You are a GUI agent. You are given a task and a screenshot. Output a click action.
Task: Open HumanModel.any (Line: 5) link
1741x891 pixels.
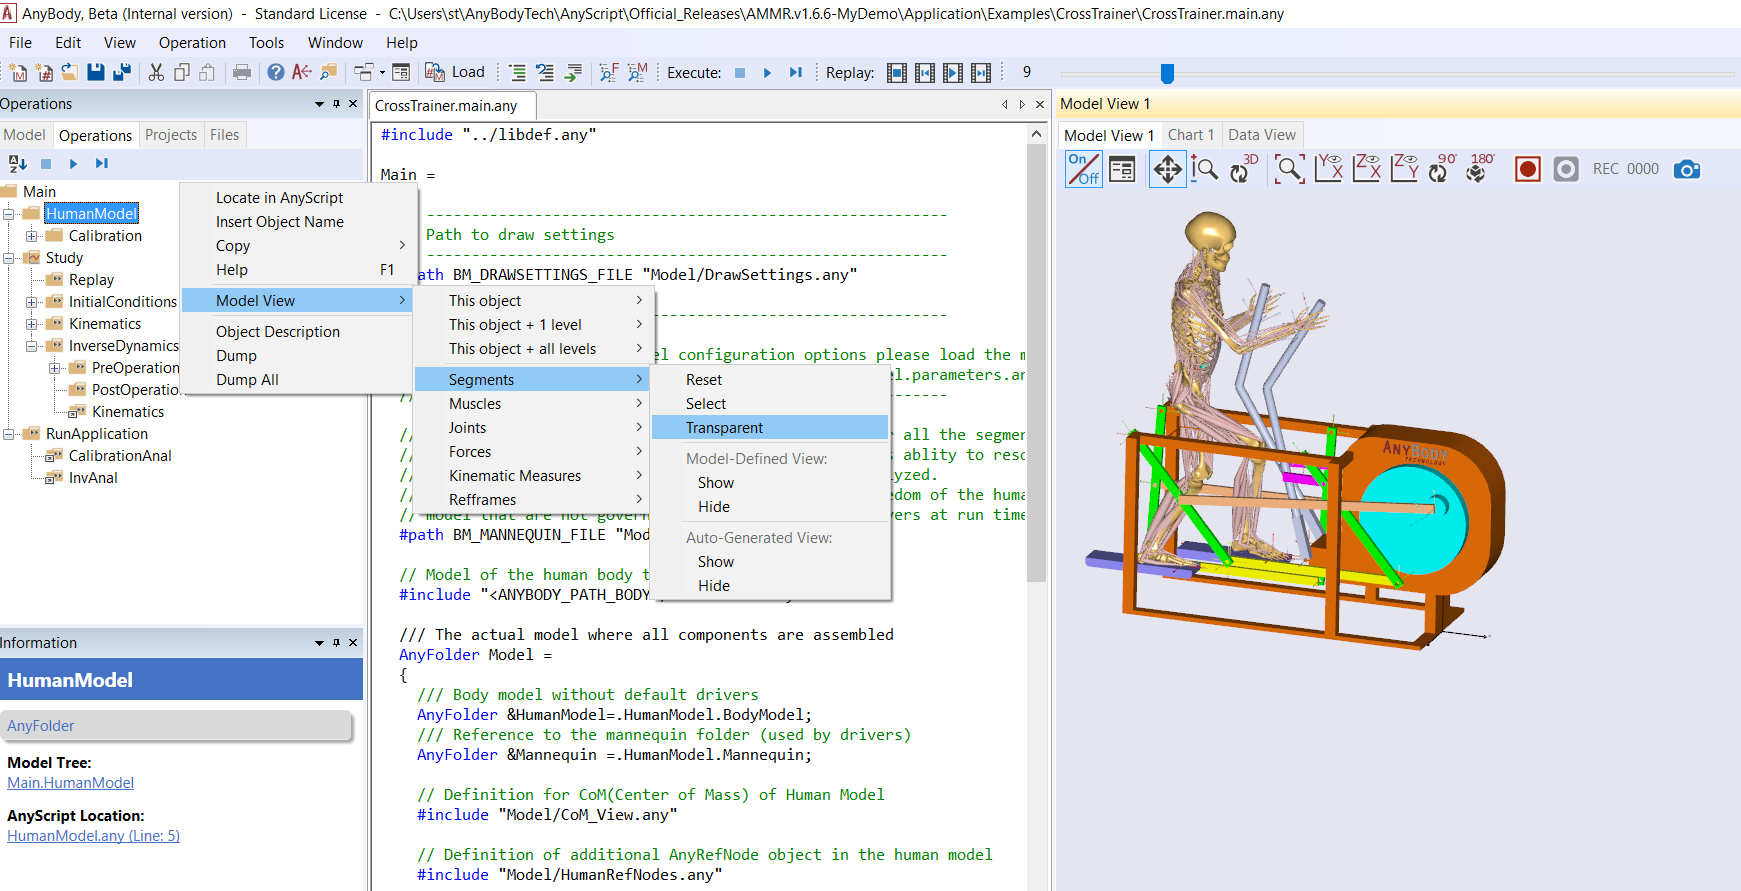click(93, 836)
